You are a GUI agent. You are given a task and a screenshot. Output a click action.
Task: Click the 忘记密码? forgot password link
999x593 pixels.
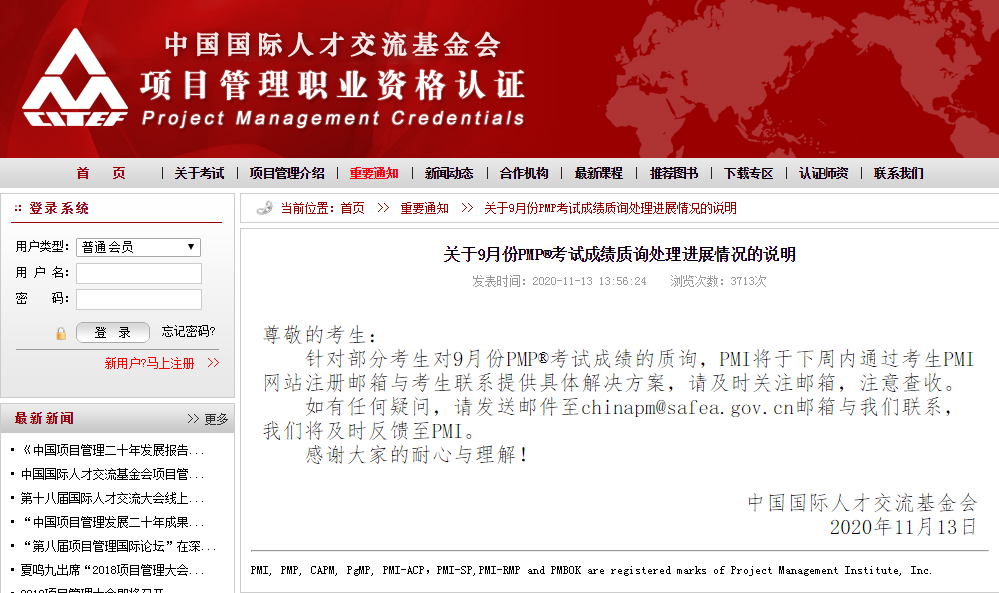tap(188, 332)
